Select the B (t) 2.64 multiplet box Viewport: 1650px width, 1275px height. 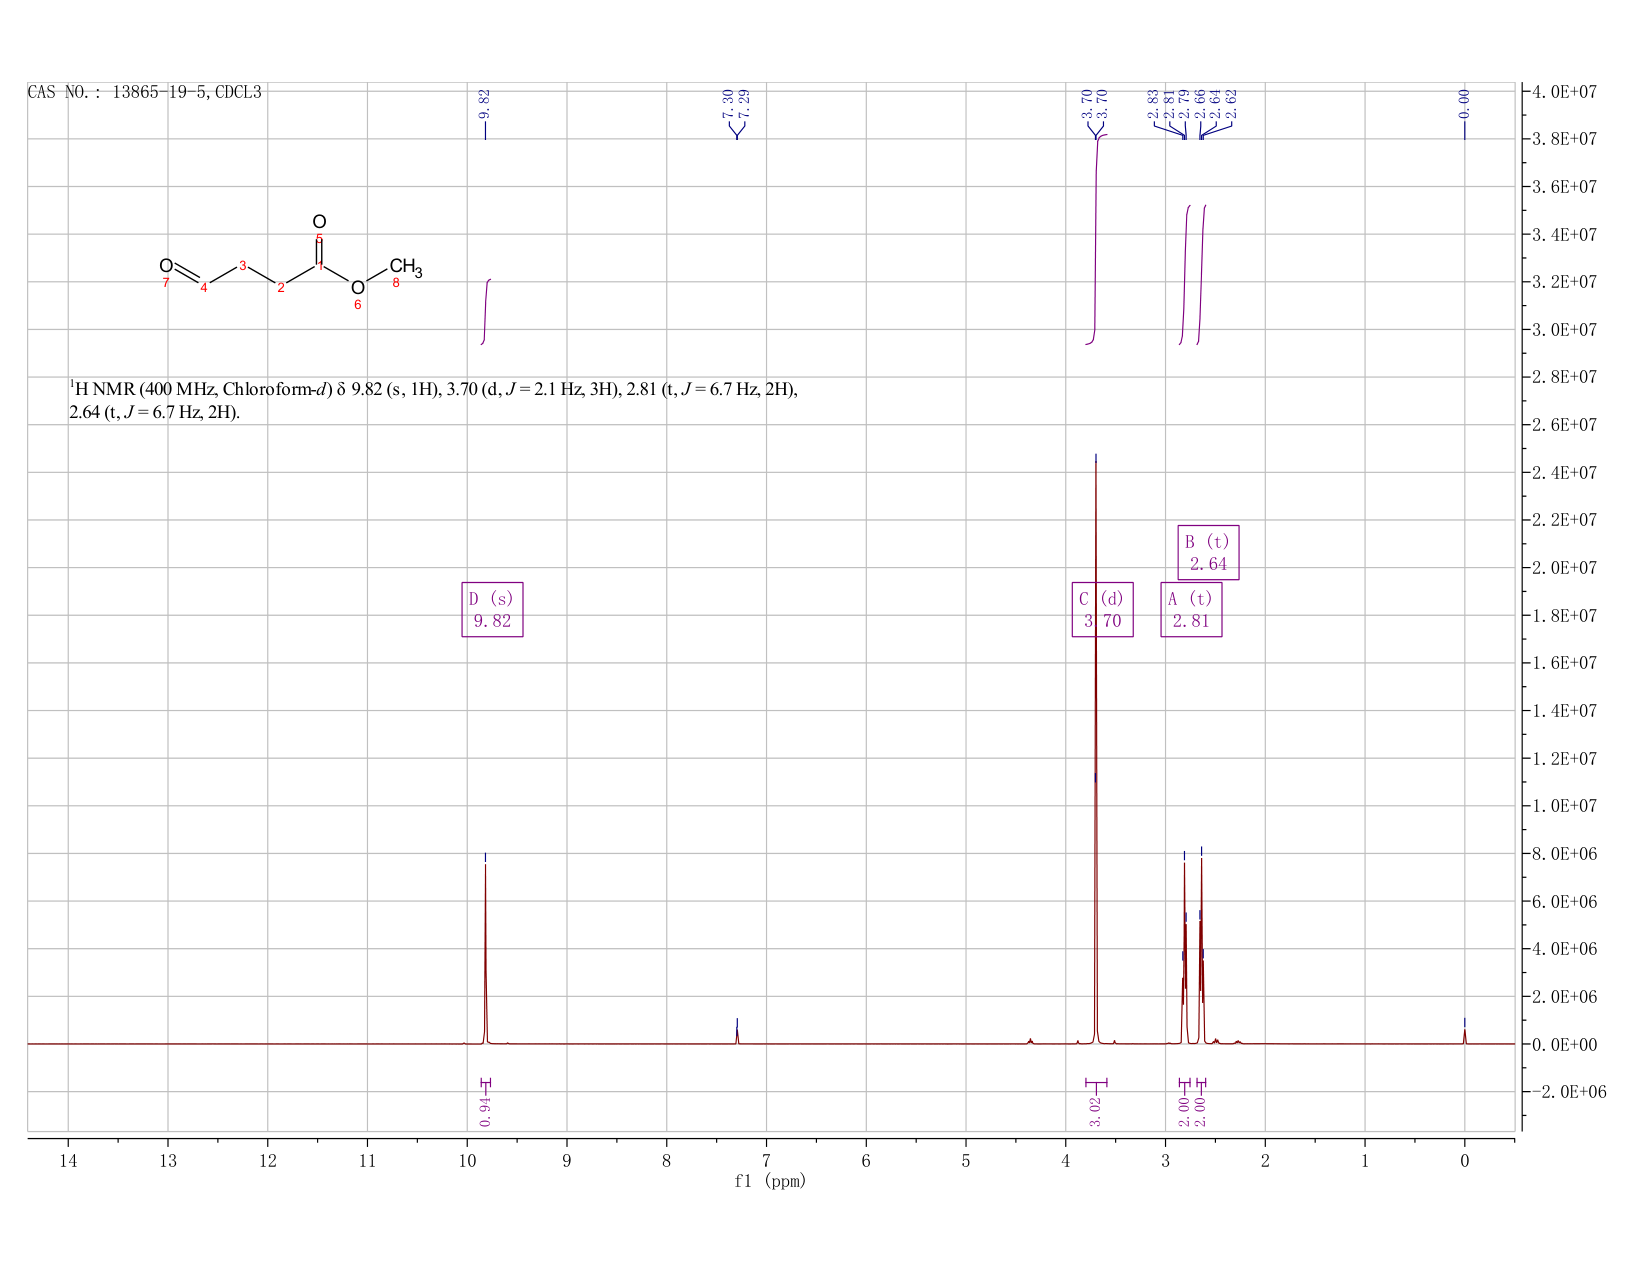(1208, 552)
